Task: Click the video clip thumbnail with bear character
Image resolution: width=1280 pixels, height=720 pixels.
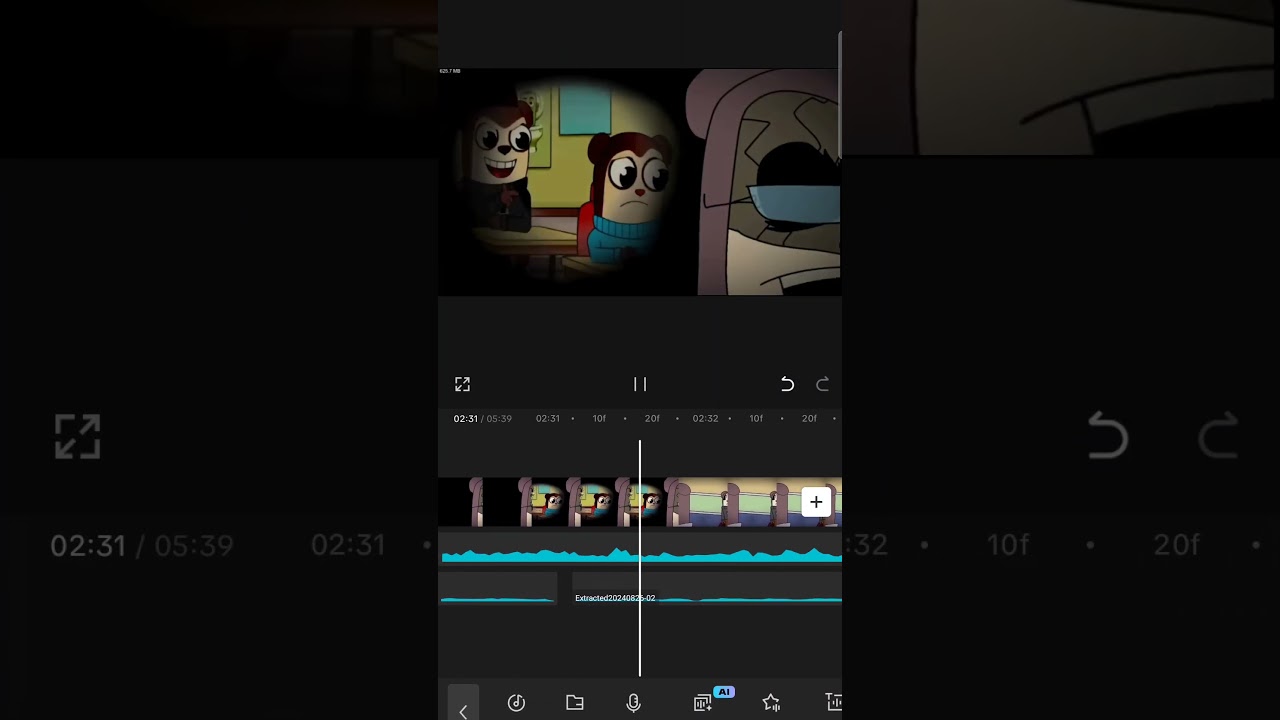Action: pos(545,502)
